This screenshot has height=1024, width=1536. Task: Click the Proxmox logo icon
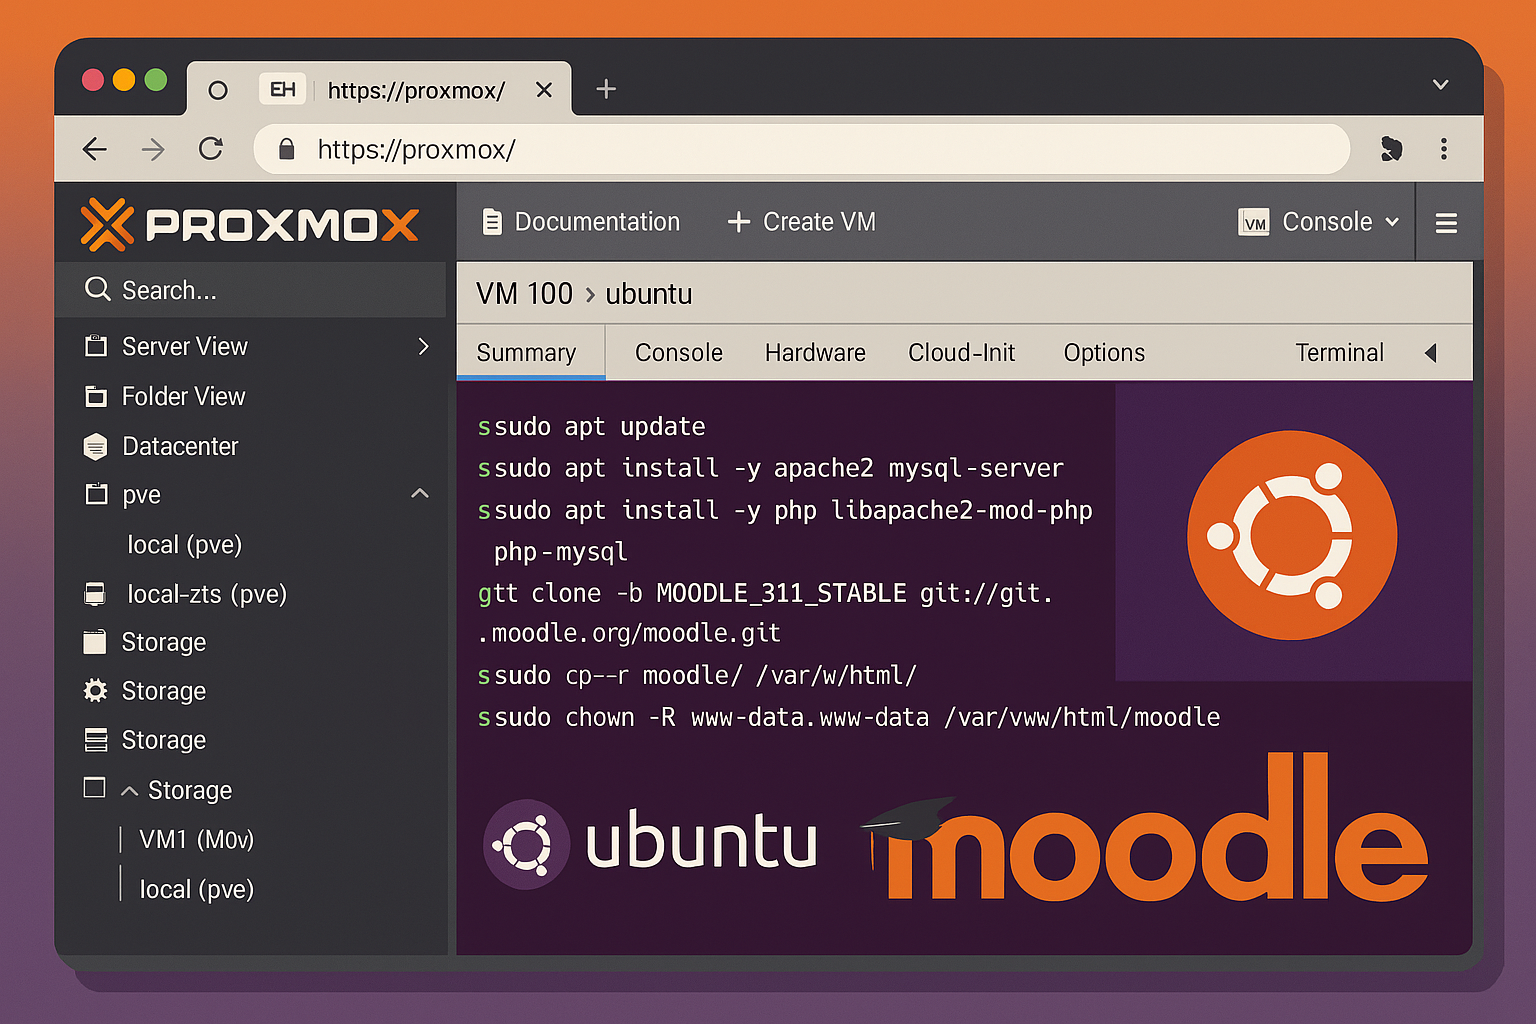coord(107,224)
